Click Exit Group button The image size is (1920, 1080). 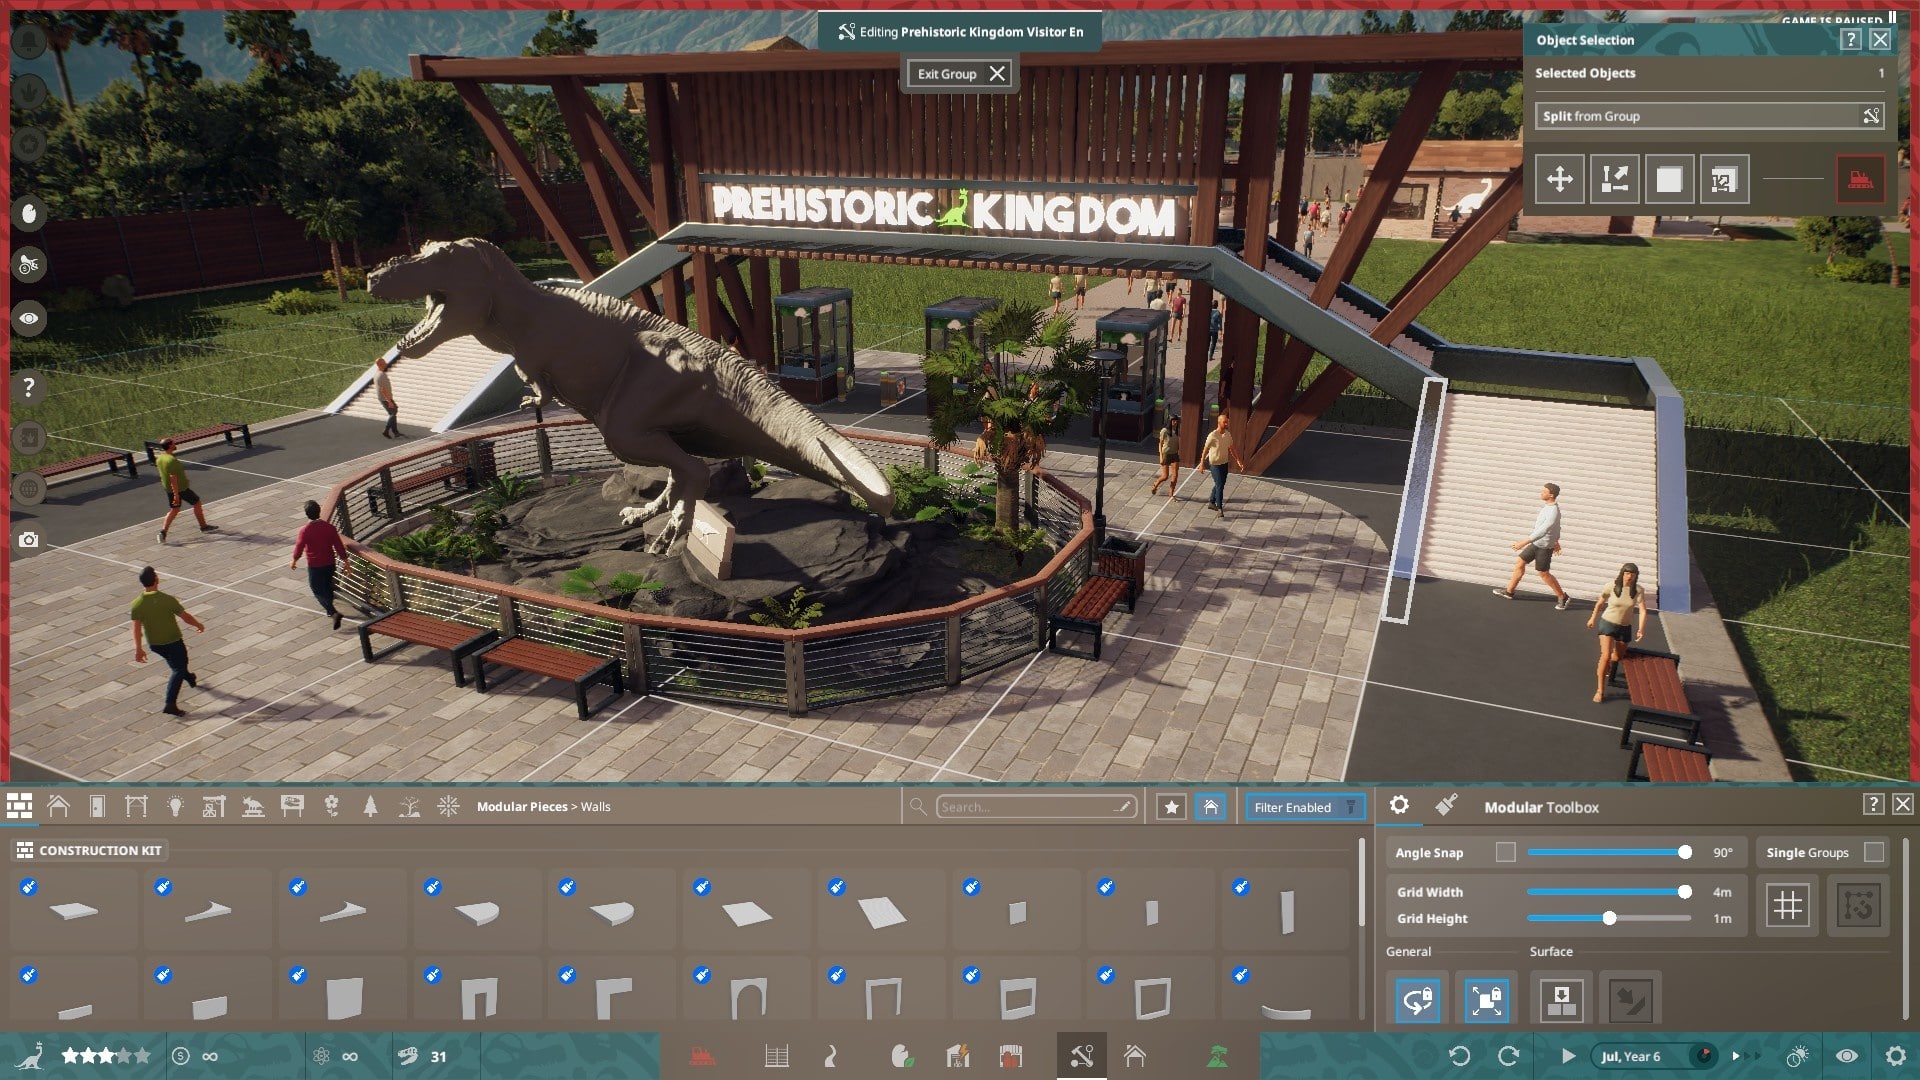(x=960, y=74)
